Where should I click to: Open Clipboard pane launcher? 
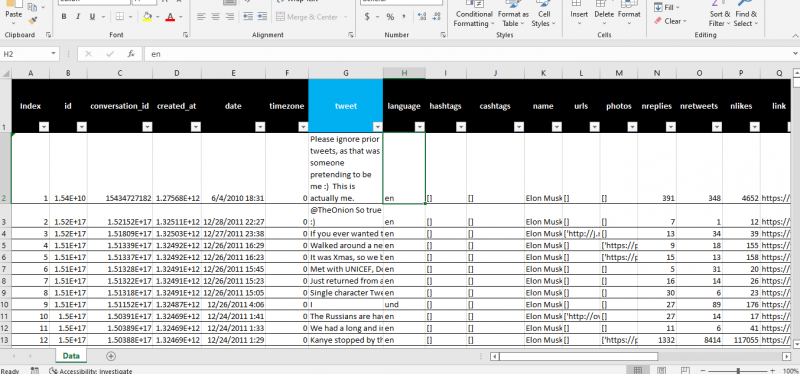[48, 35]
